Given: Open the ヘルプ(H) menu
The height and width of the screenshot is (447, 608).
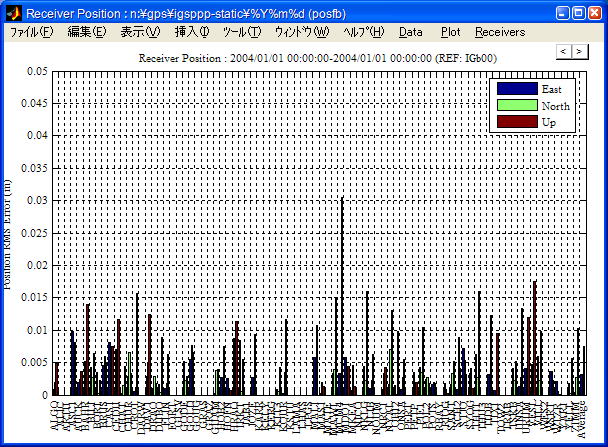Looking at the screenshot, I should coord(363,32).
